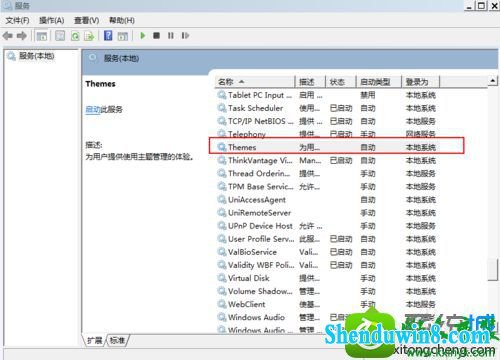Click the gear icon beside Task Scheduler
This screenshot has width=500, height=360.
222,108
